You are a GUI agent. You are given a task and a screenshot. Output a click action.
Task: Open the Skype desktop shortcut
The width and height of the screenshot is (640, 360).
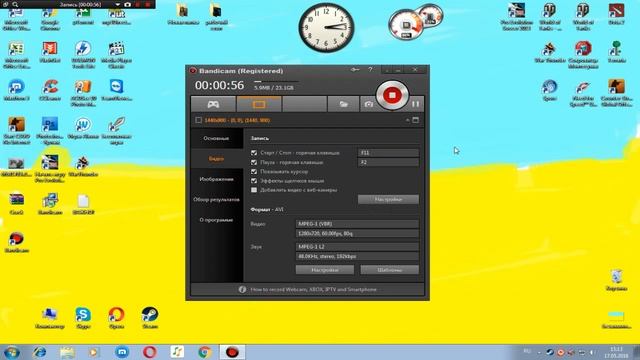pyautogui.click(x=83, y=318)
